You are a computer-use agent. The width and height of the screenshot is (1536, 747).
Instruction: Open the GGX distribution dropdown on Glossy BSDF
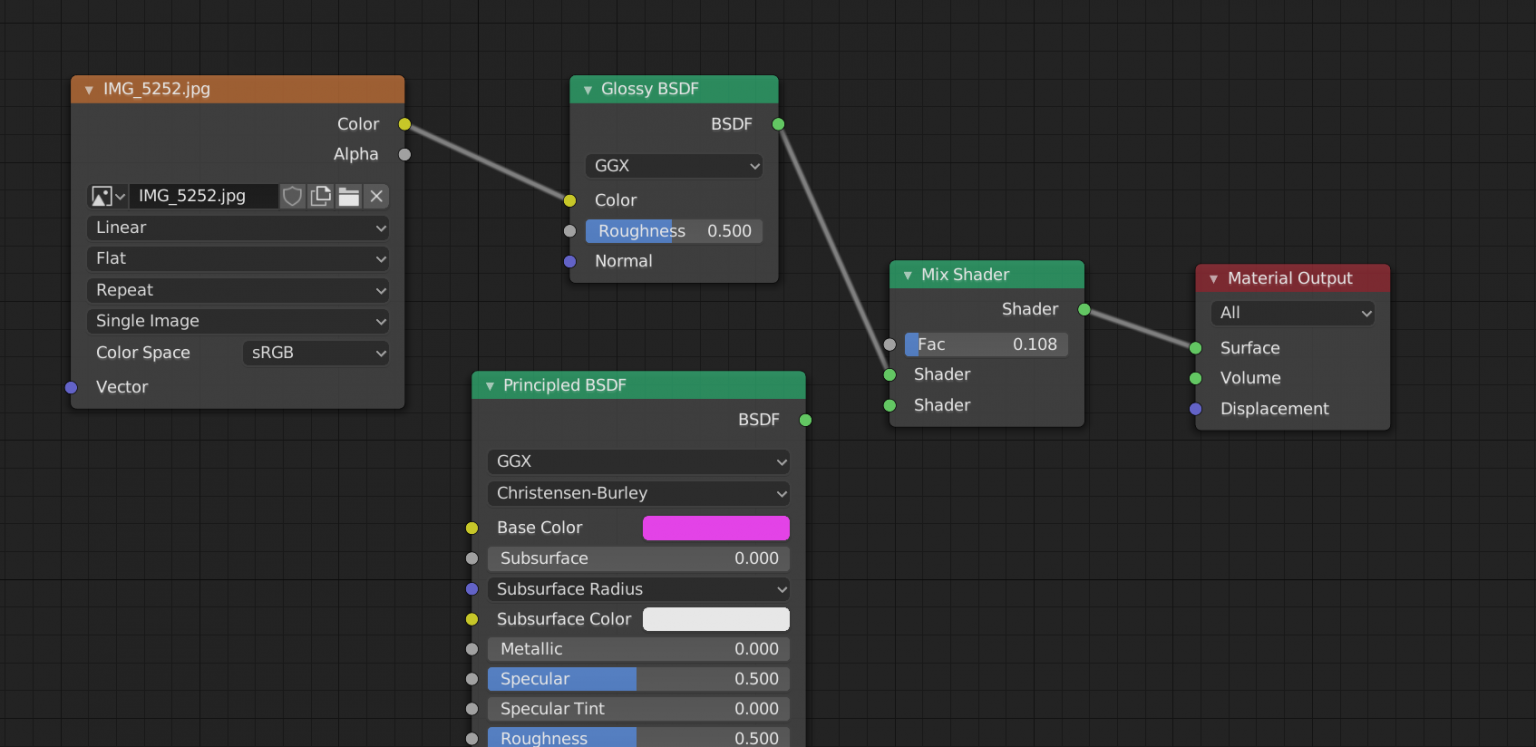click(x=673, y=165)
